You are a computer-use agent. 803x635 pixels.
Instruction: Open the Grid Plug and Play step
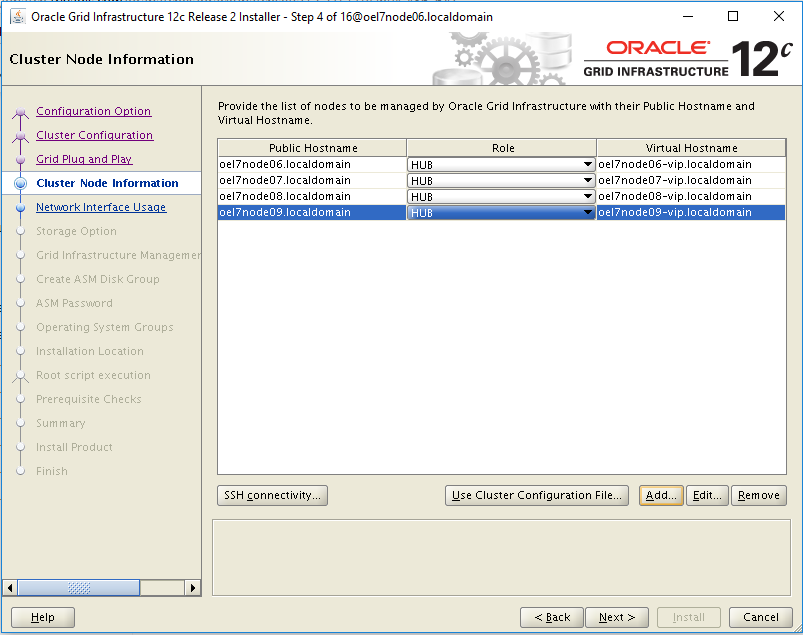pyautogui.click(x=84, y=159)
